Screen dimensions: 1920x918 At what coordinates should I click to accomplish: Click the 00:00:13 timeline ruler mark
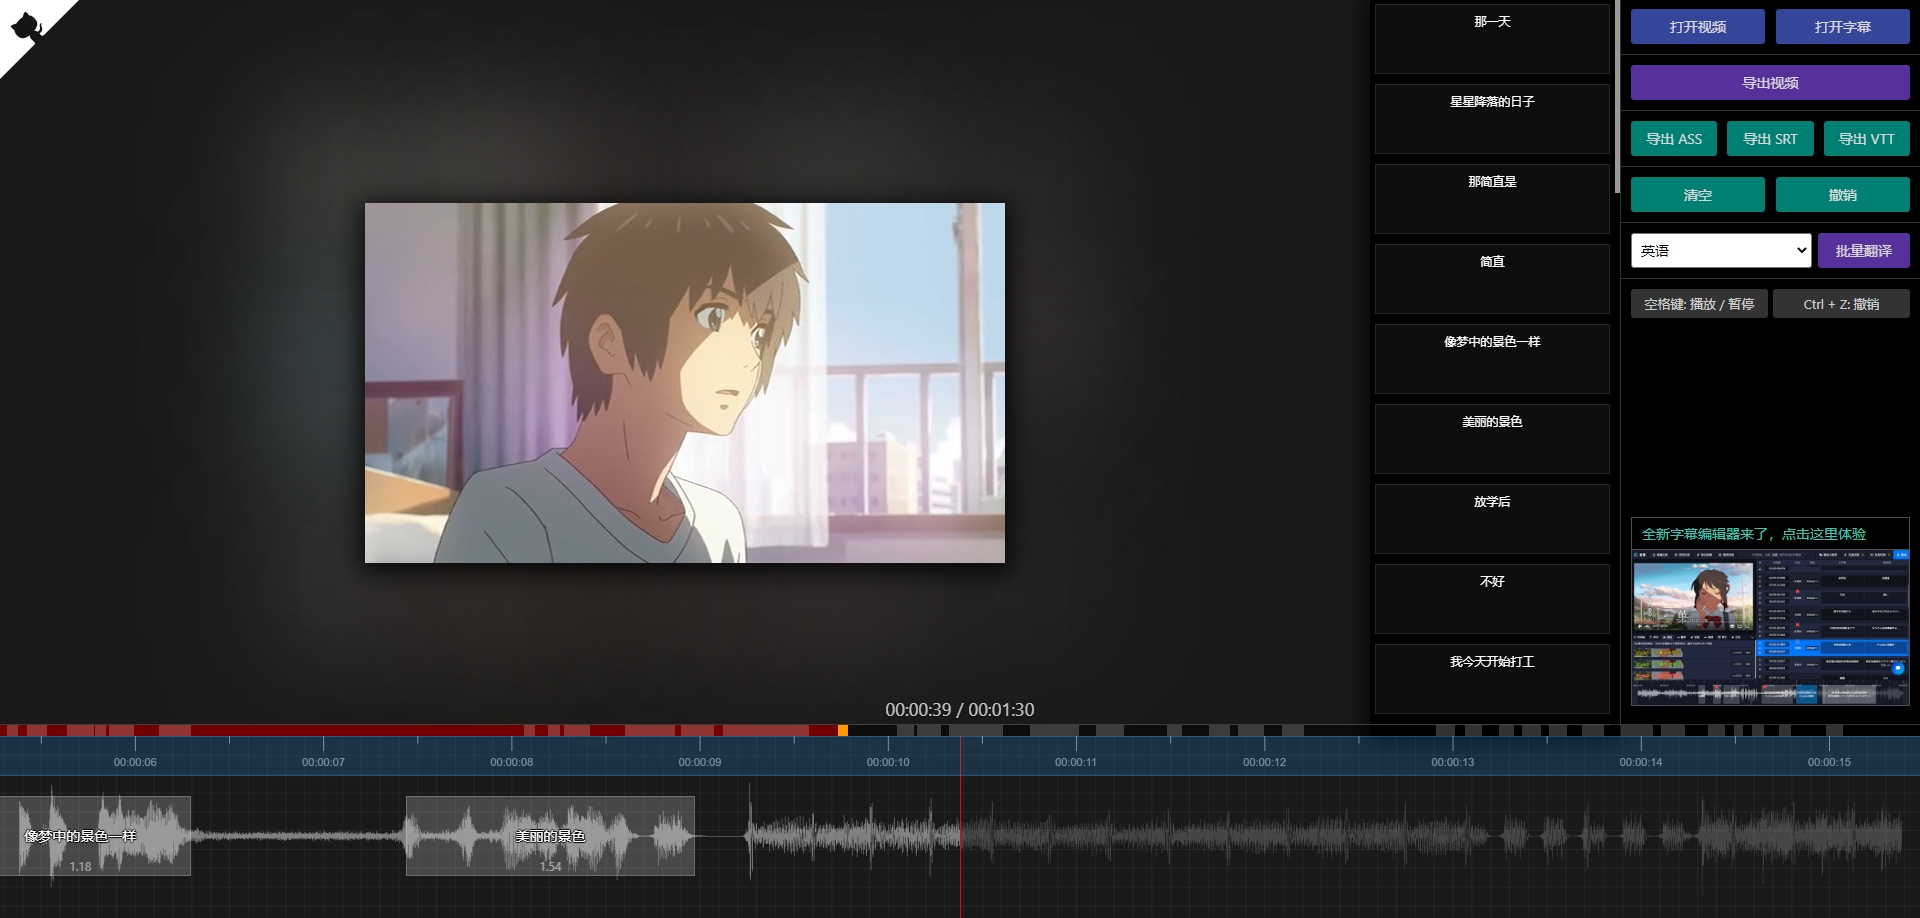pos(1452,761)
